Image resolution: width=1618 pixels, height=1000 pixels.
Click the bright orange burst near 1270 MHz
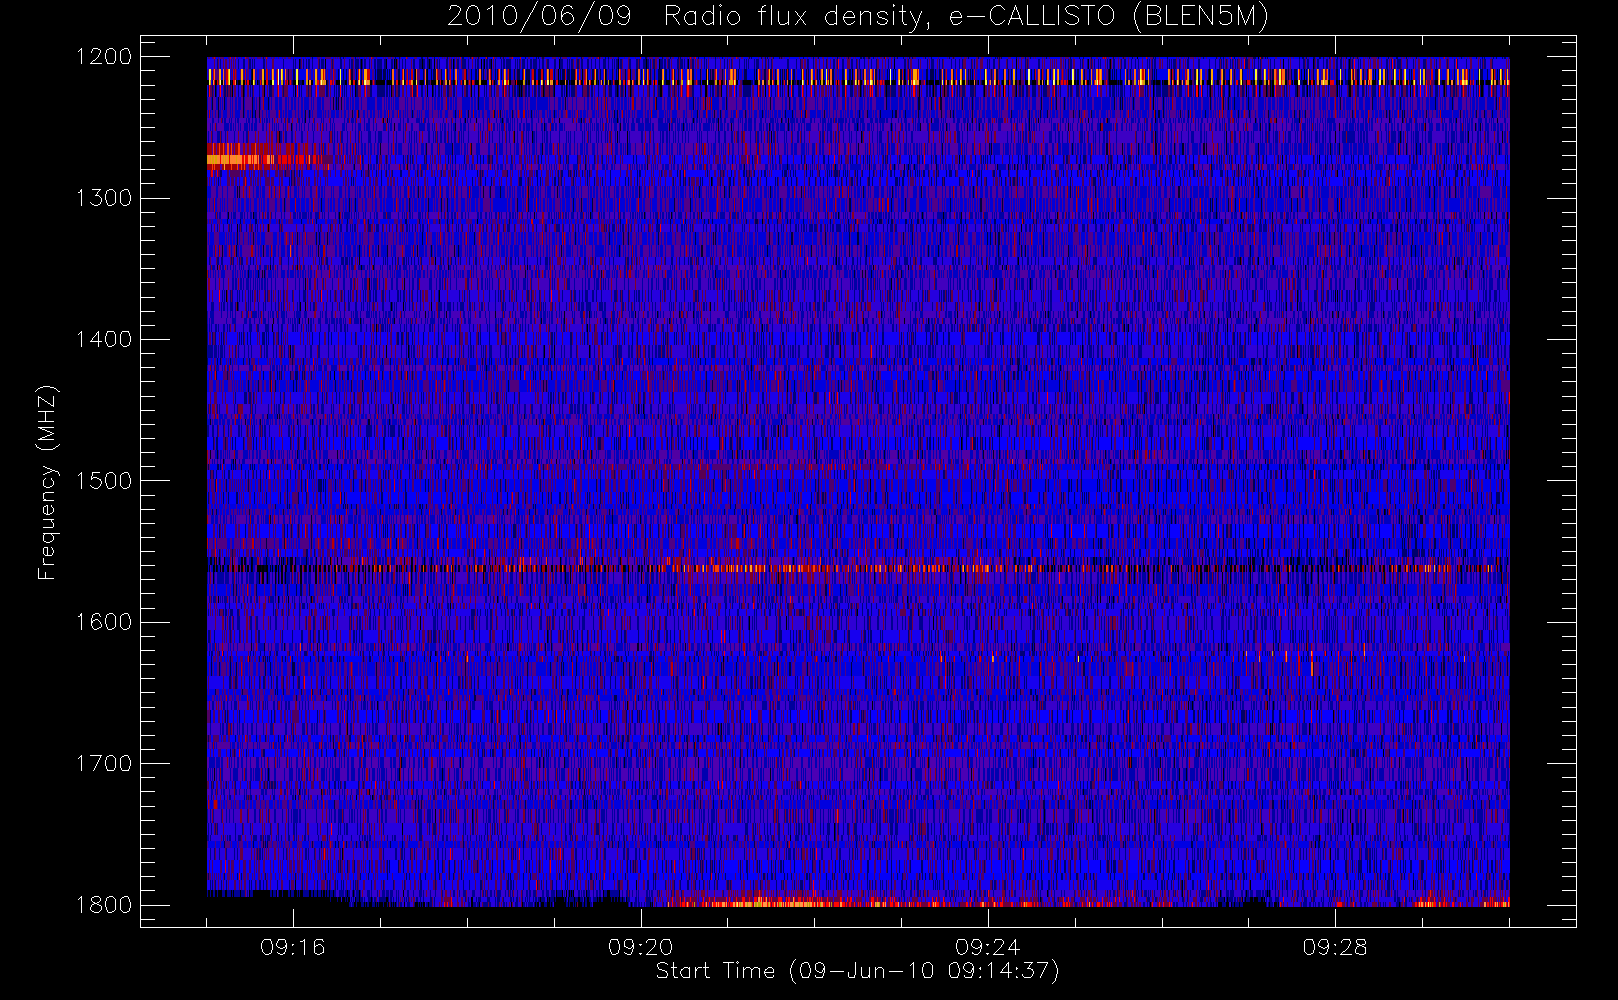point(262,157)
